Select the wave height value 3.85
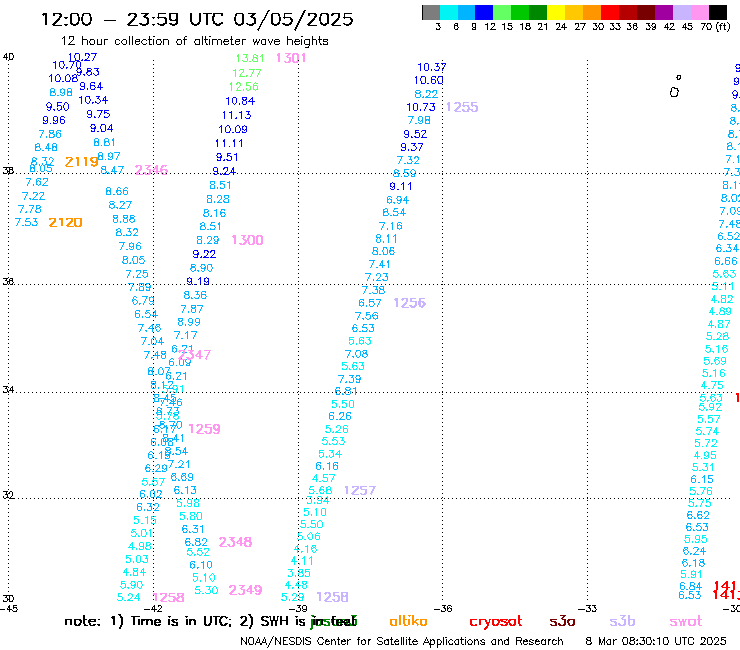 point(299,573)
